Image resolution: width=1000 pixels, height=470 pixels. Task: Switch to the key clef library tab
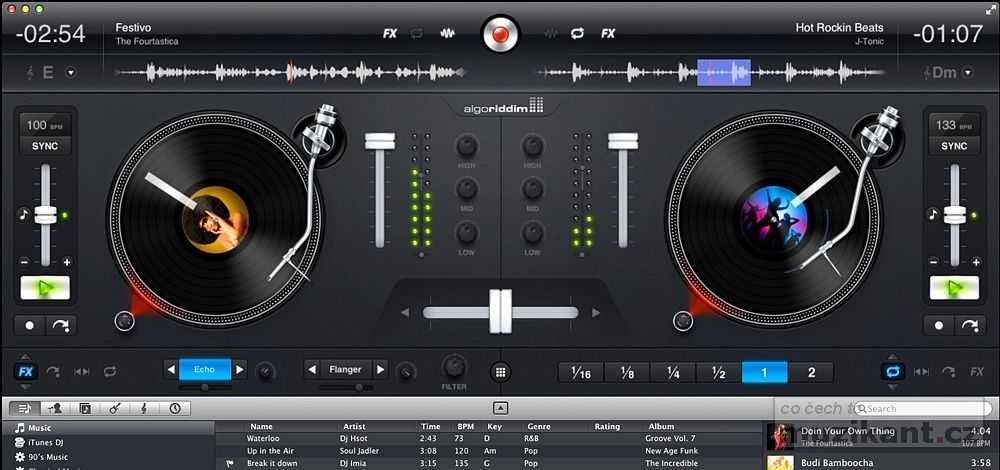click(x=145, y=408)
